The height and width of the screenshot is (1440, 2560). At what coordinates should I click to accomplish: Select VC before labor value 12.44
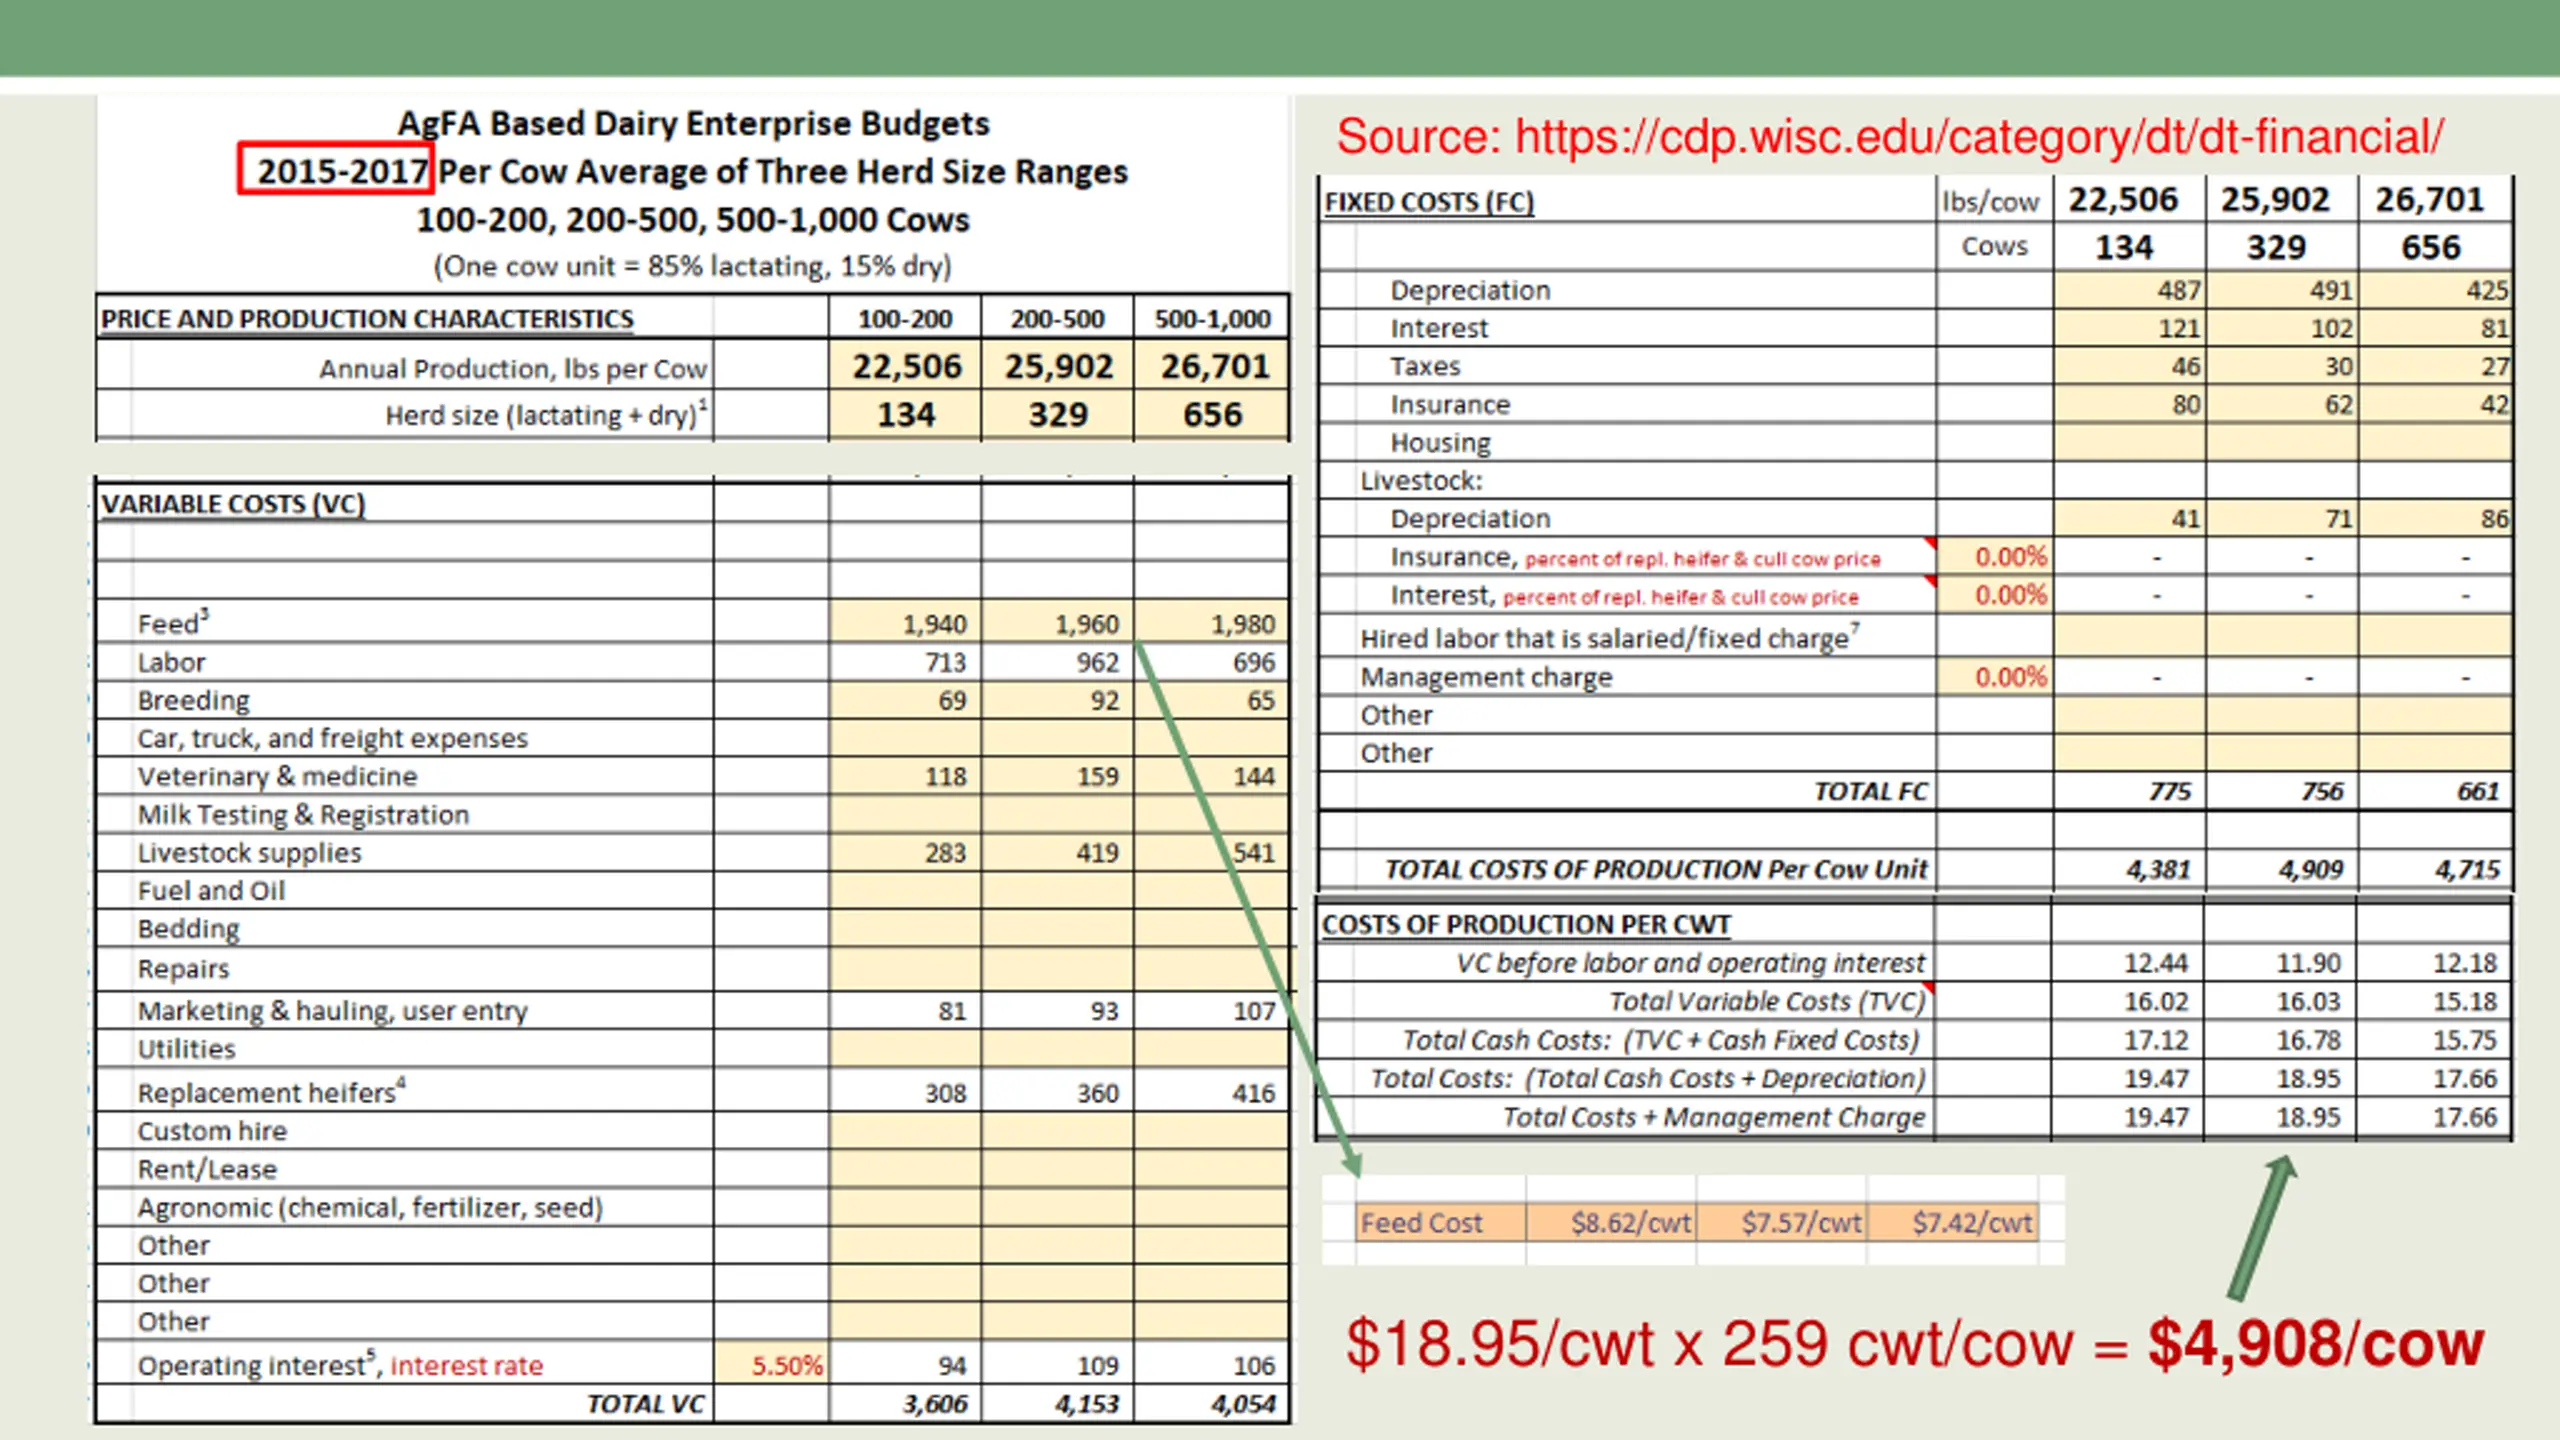(2156, 963)
